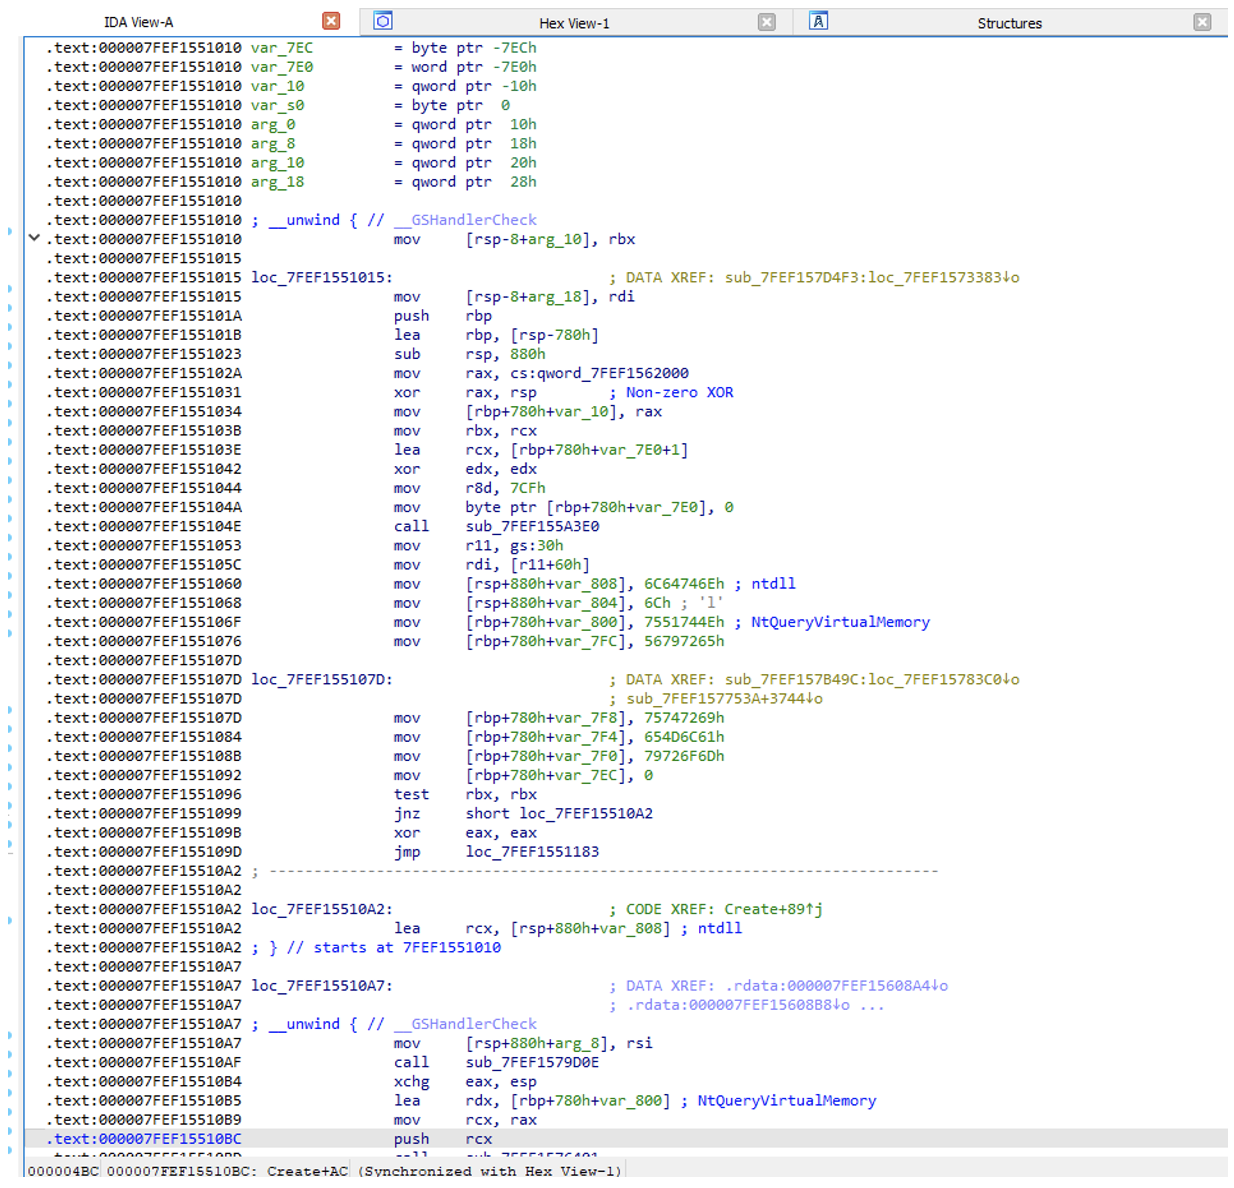Select the 6C64746Eh constant
The image size is (1234, 1188).
[x=684, y=583]
